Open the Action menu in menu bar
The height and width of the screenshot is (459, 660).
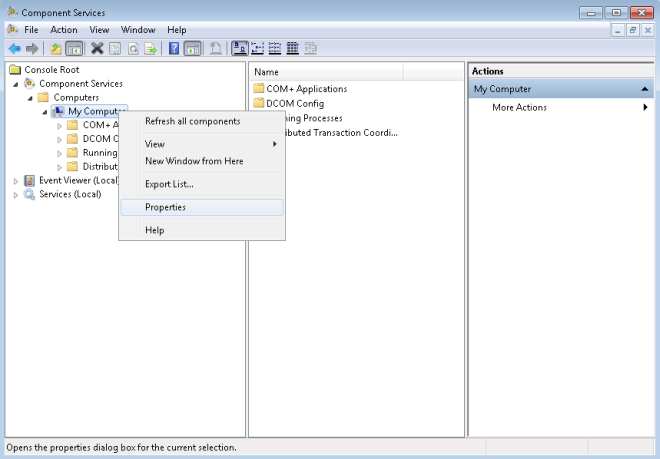[63, 30]
